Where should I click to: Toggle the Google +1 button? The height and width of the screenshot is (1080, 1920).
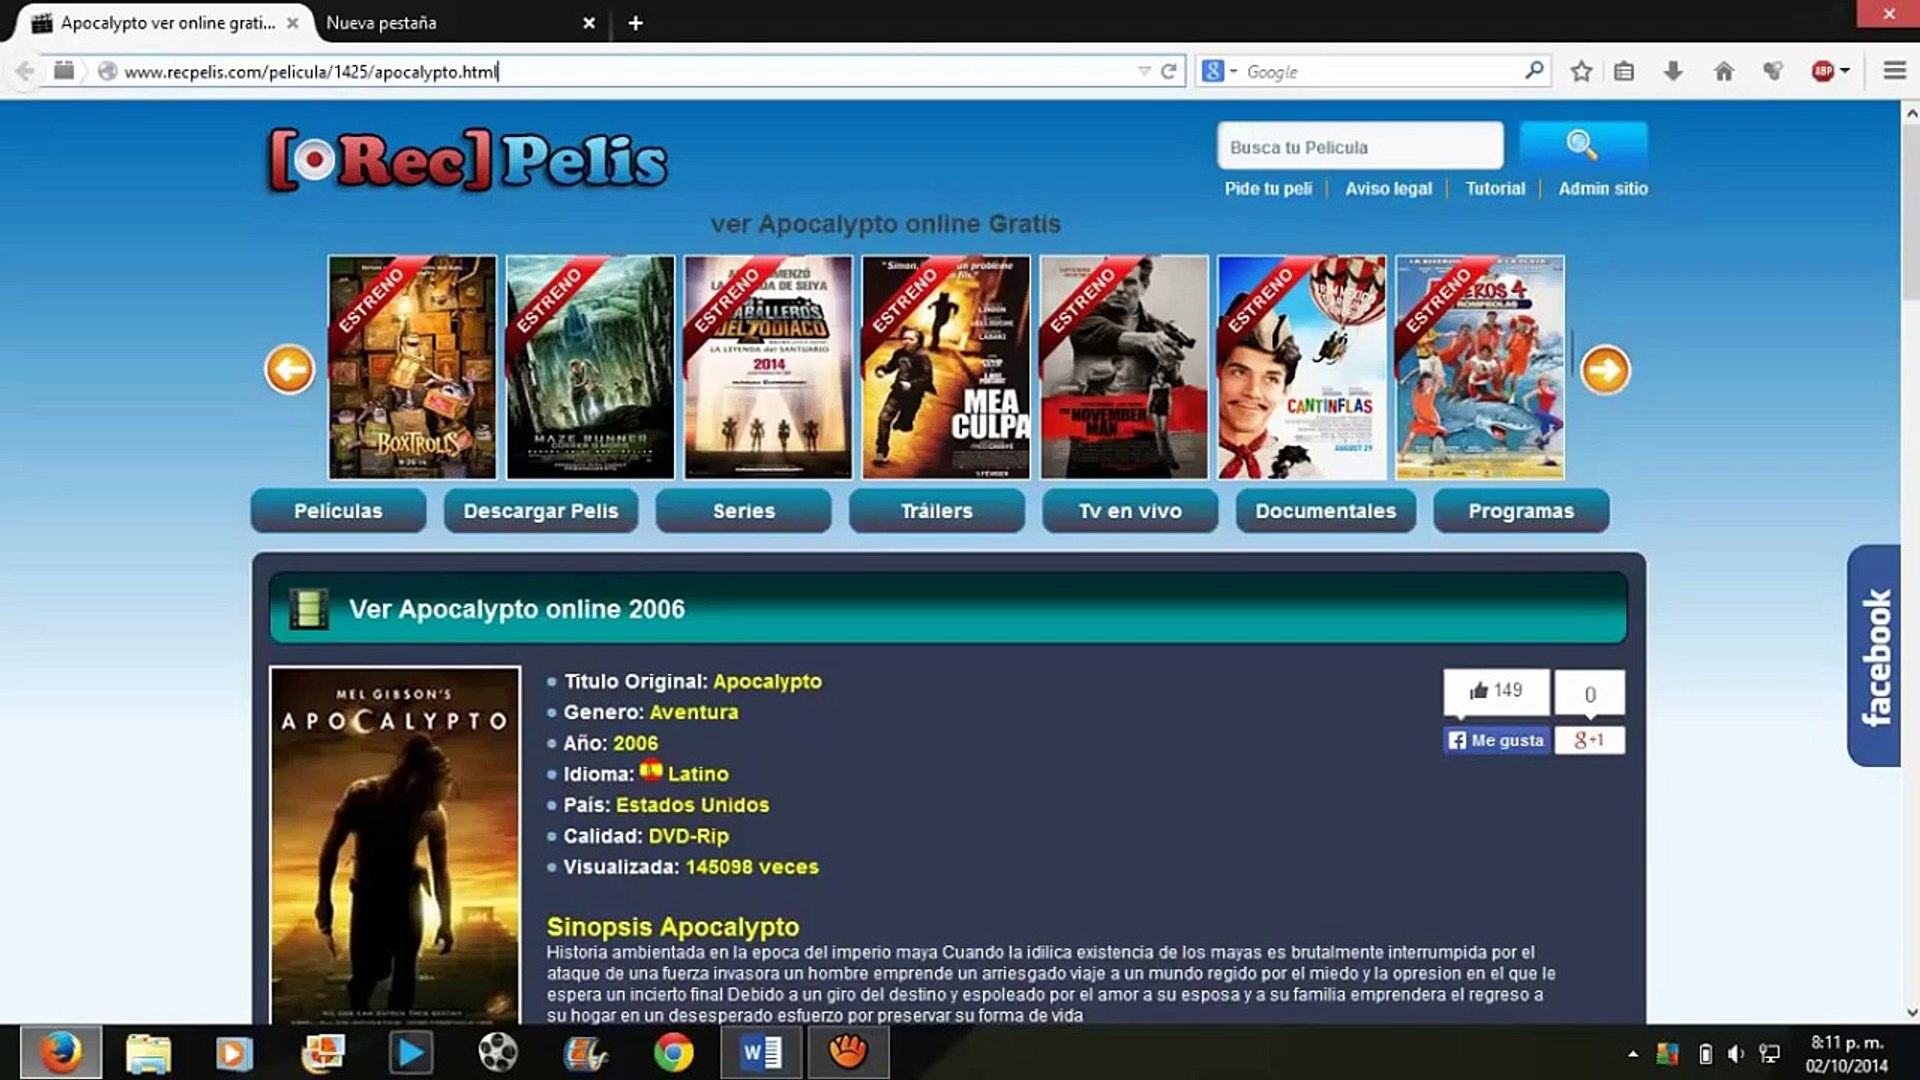click(1589, 740)
